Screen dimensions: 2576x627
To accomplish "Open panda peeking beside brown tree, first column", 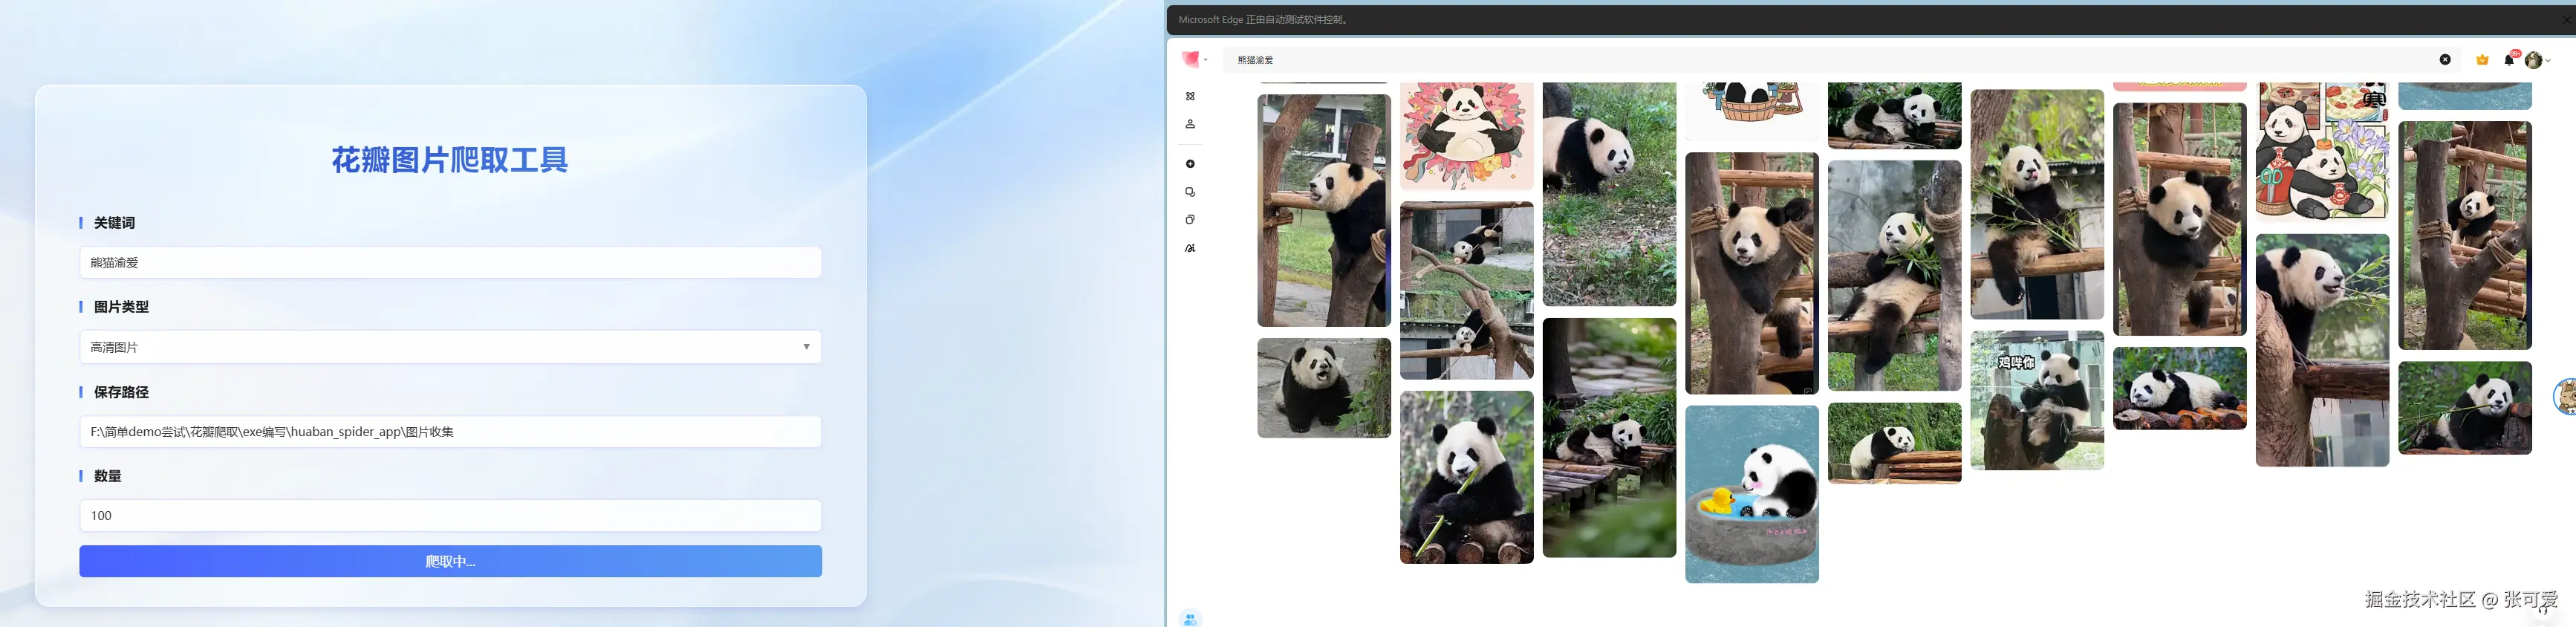I will pos(1323,210).
